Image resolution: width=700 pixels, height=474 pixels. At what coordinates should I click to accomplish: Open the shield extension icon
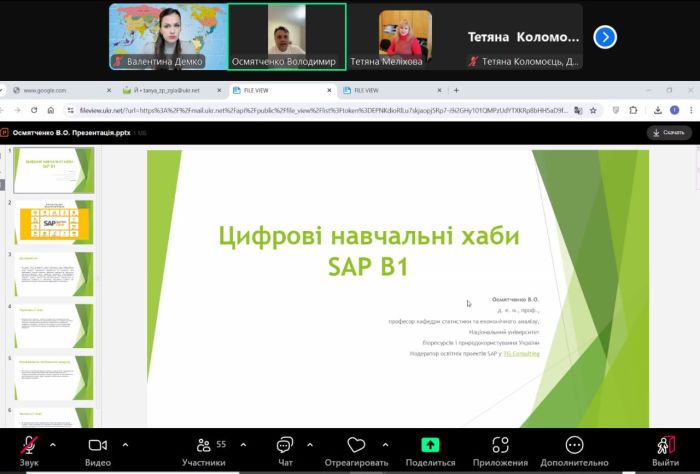click(616, 110)
